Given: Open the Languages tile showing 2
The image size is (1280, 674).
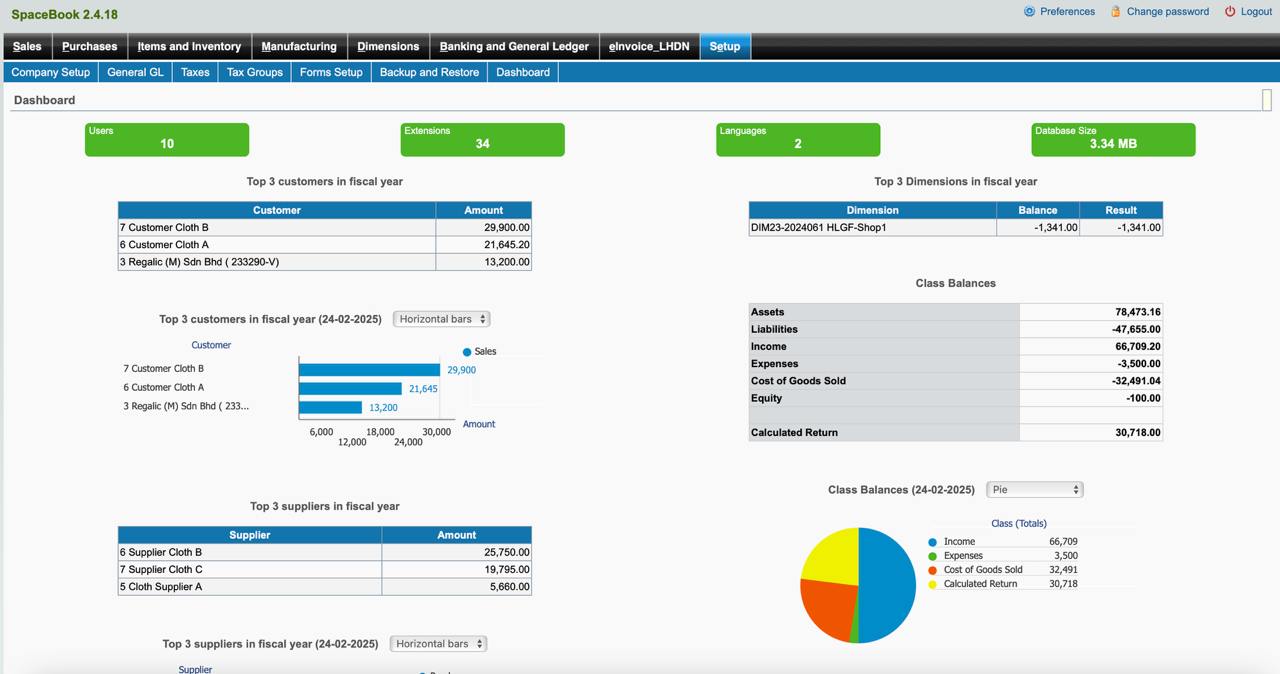Looking at the screenshot, I should click(x=797, y=139).
